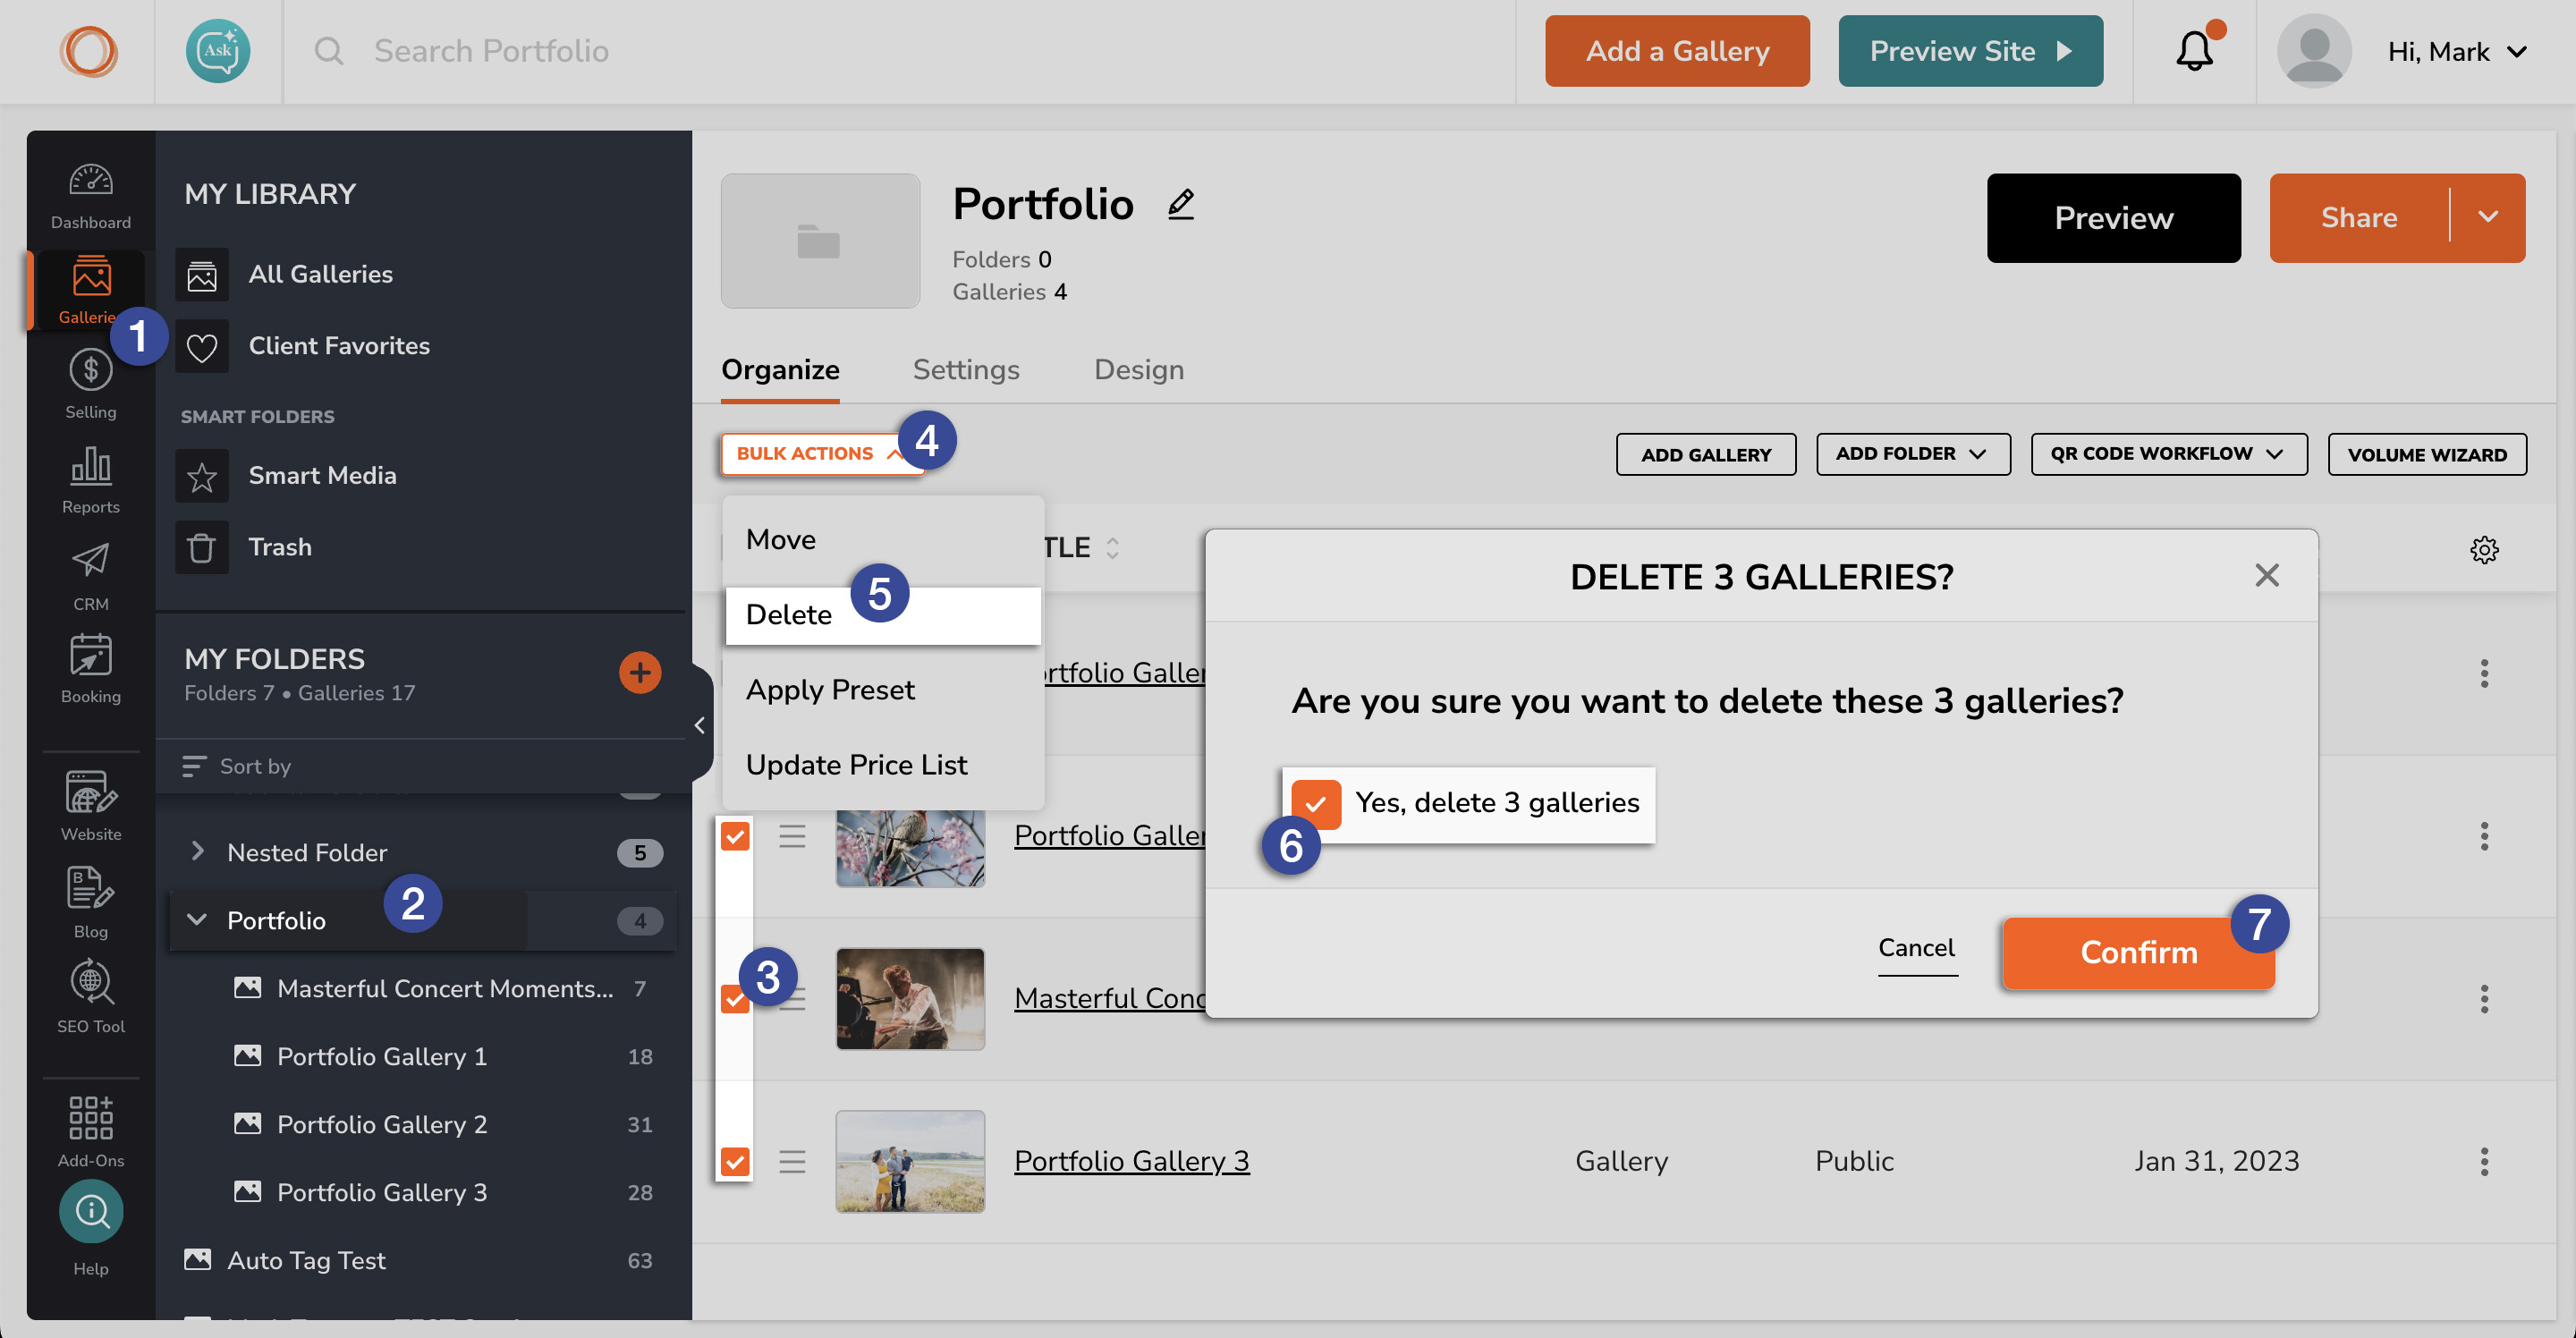Screen dimensions: 2576x1338
Task: Click the Share button
Action: click(x=2360, y=218)
